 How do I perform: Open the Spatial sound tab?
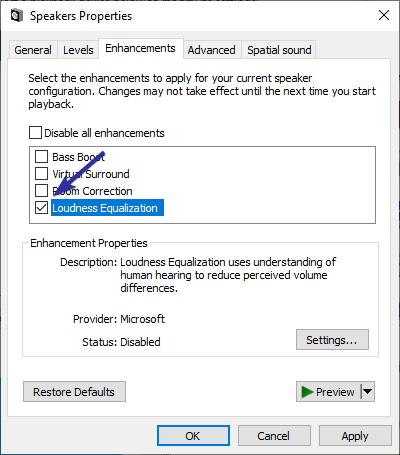point(279,50)
